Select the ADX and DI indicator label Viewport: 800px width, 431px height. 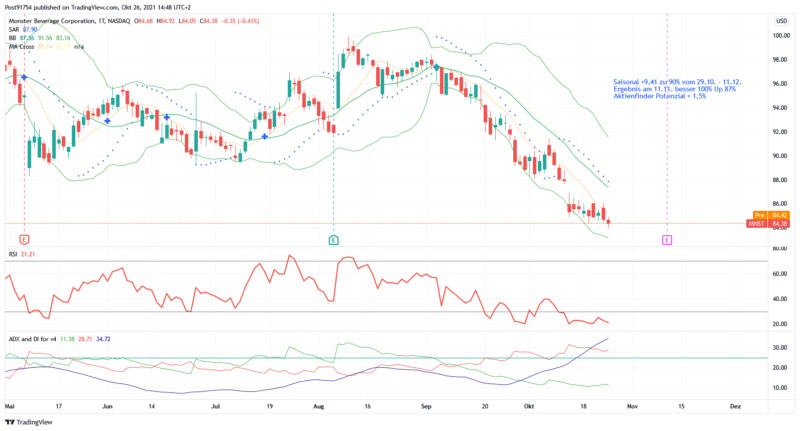pyautogui.click(x=33, y=339)
